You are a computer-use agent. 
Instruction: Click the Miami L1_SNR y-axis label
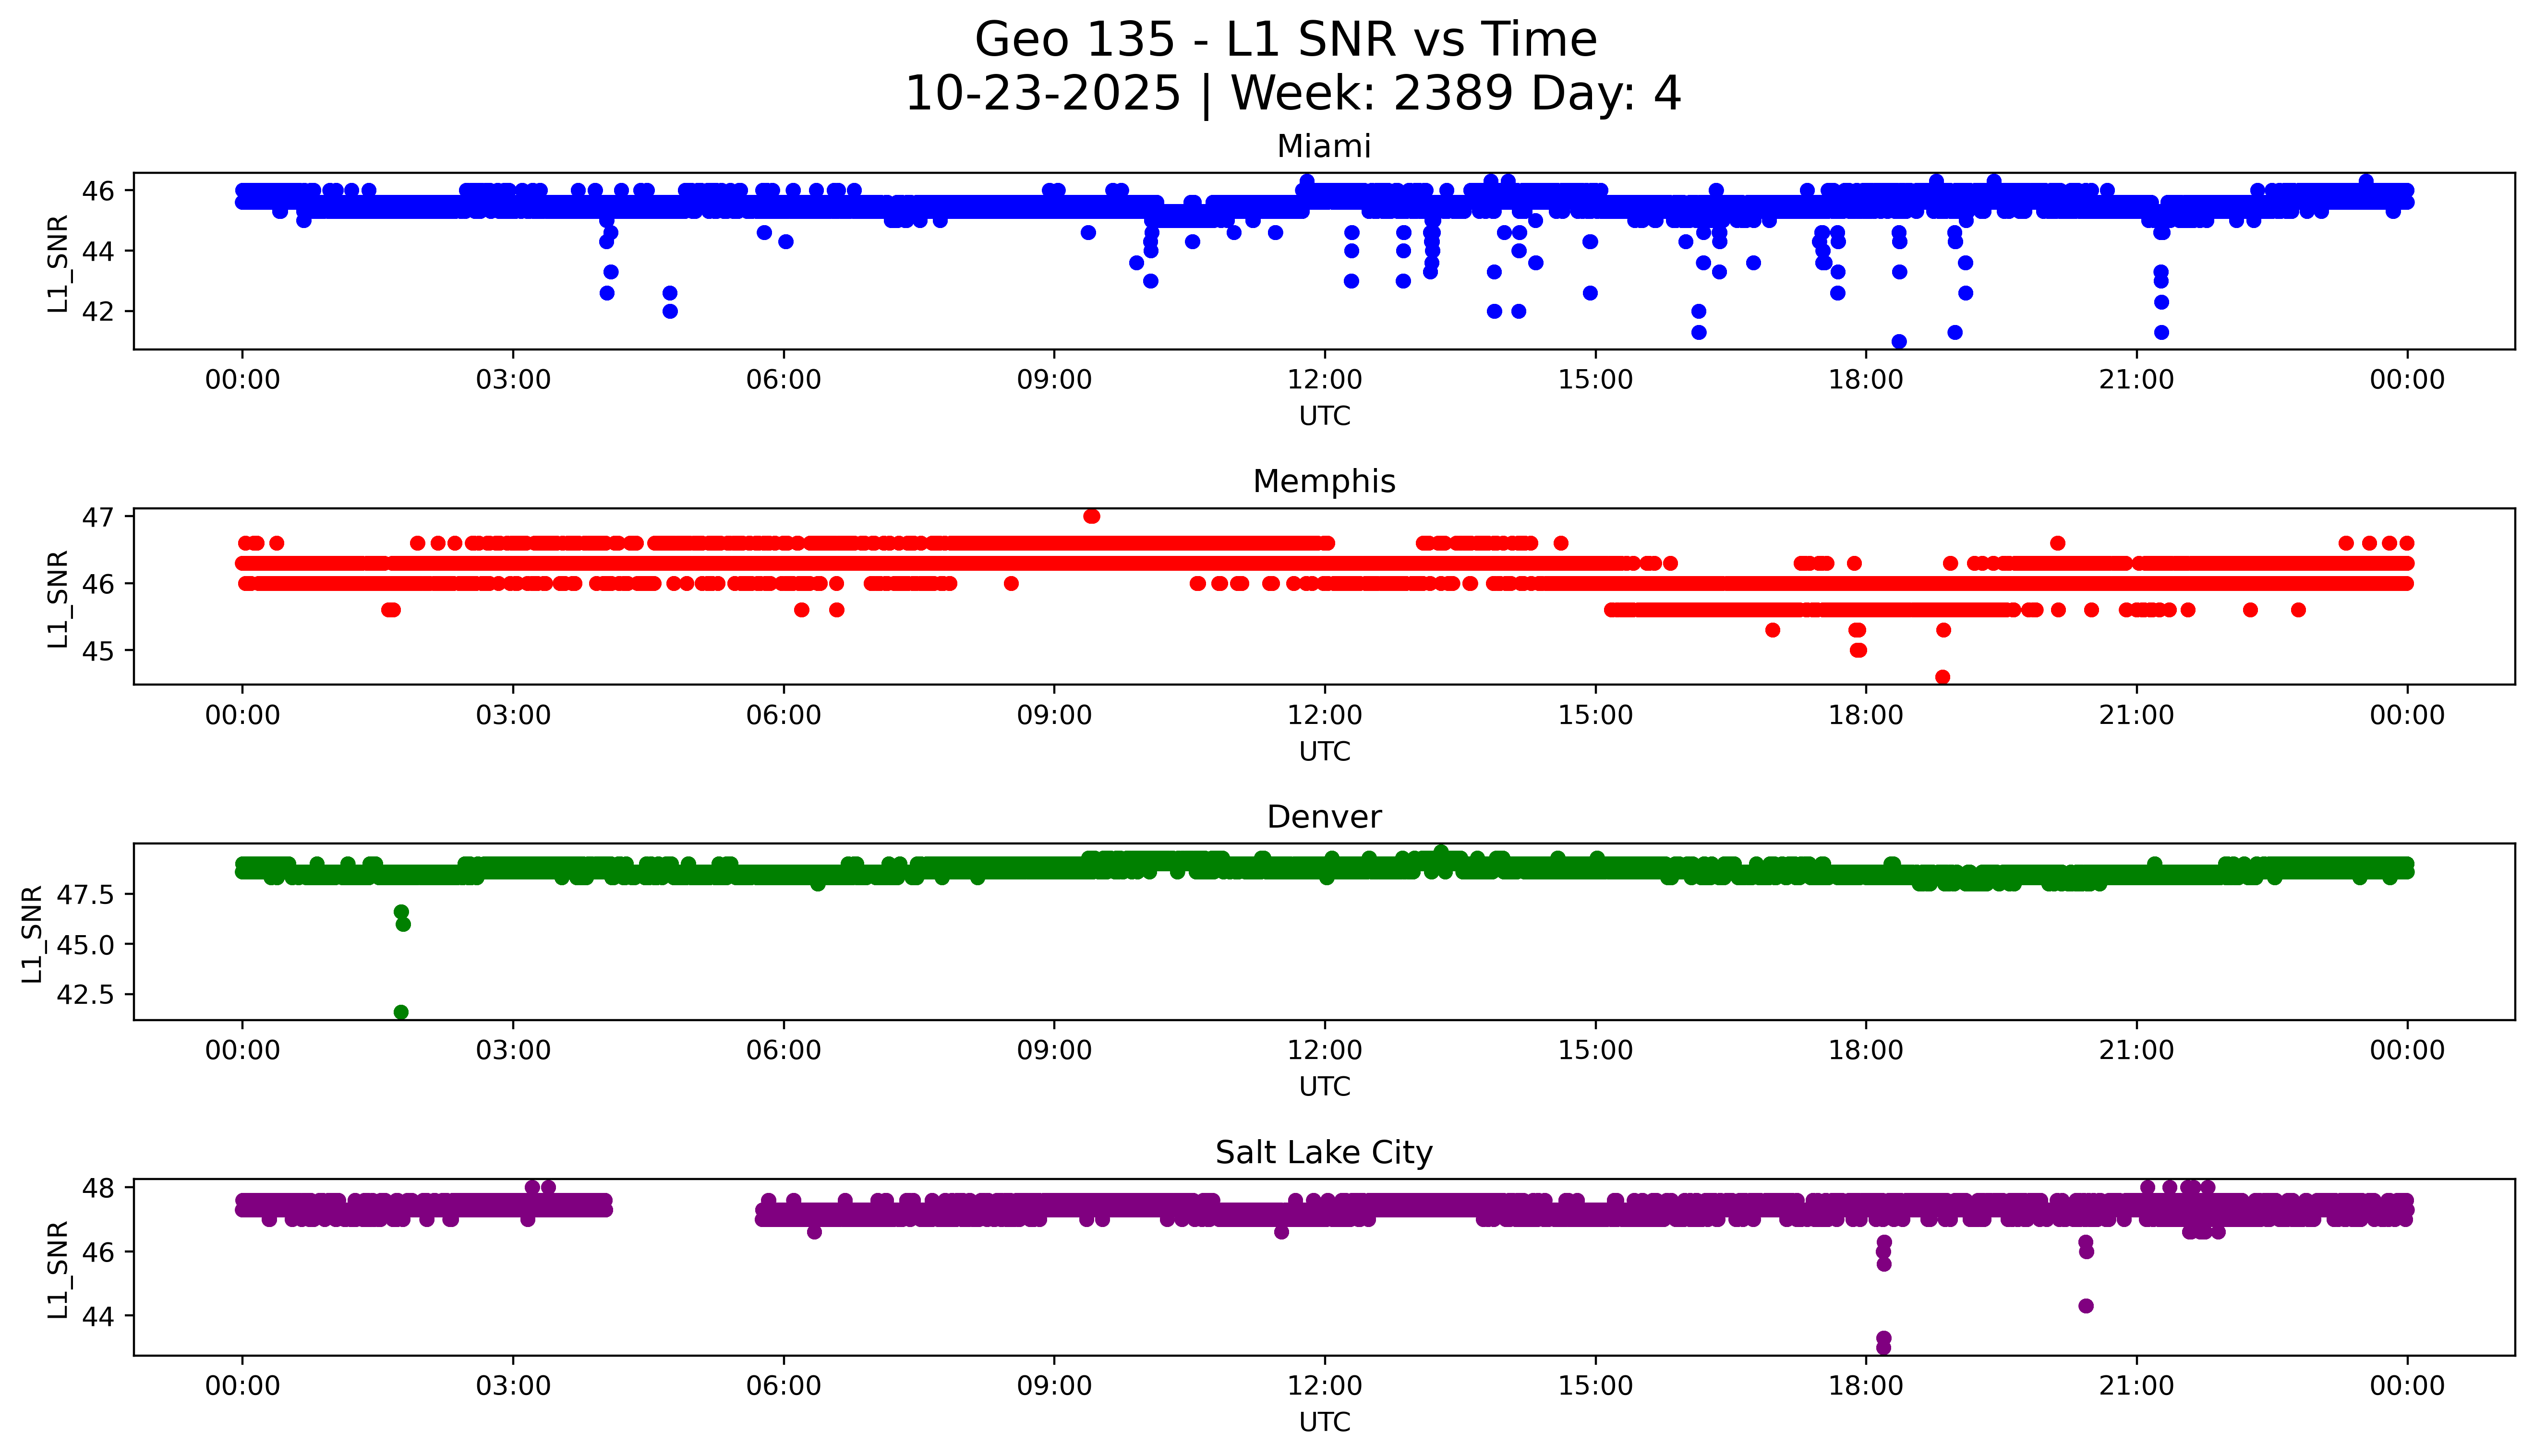pyautogui.click(x=58, y=264)
